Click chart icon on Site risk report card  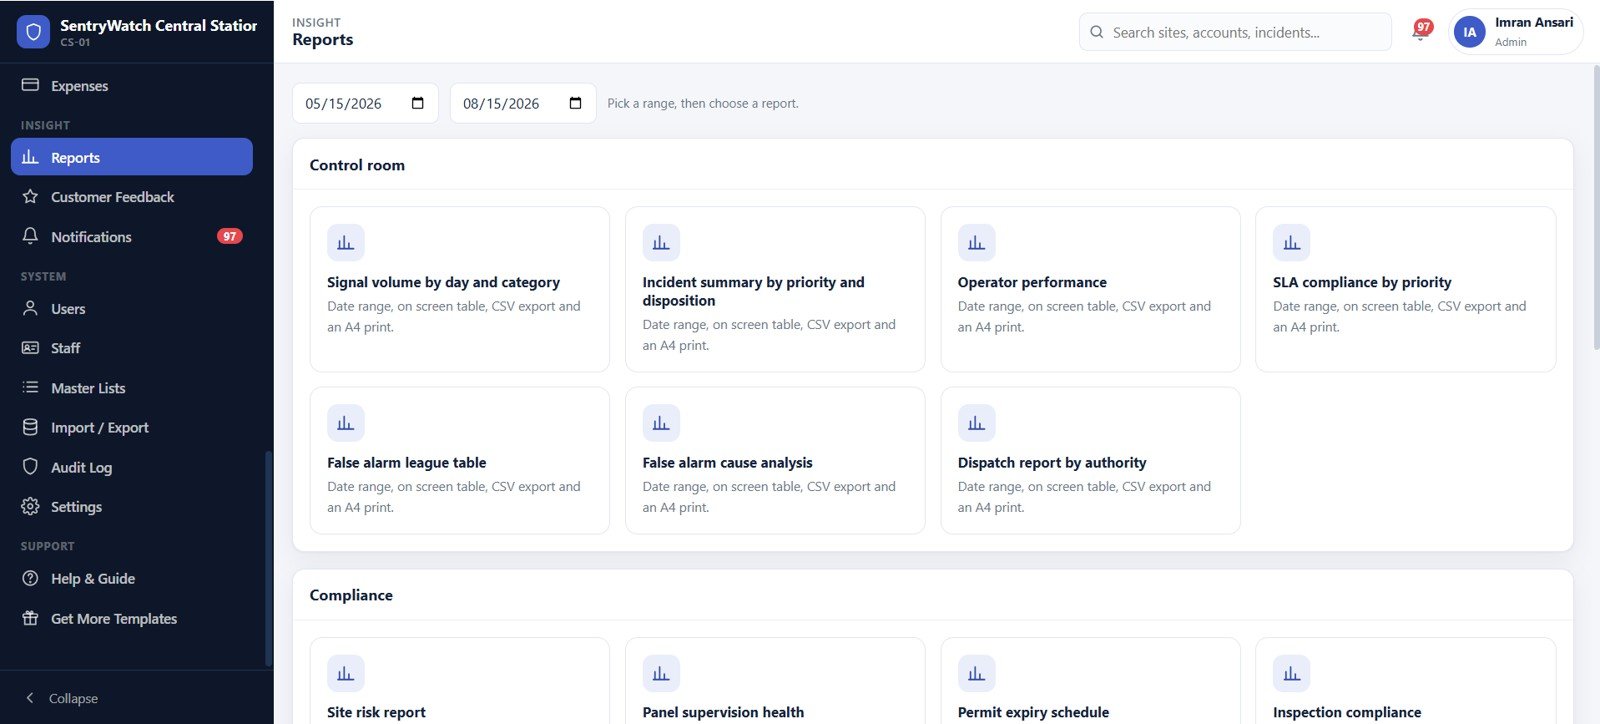[346, 674]
